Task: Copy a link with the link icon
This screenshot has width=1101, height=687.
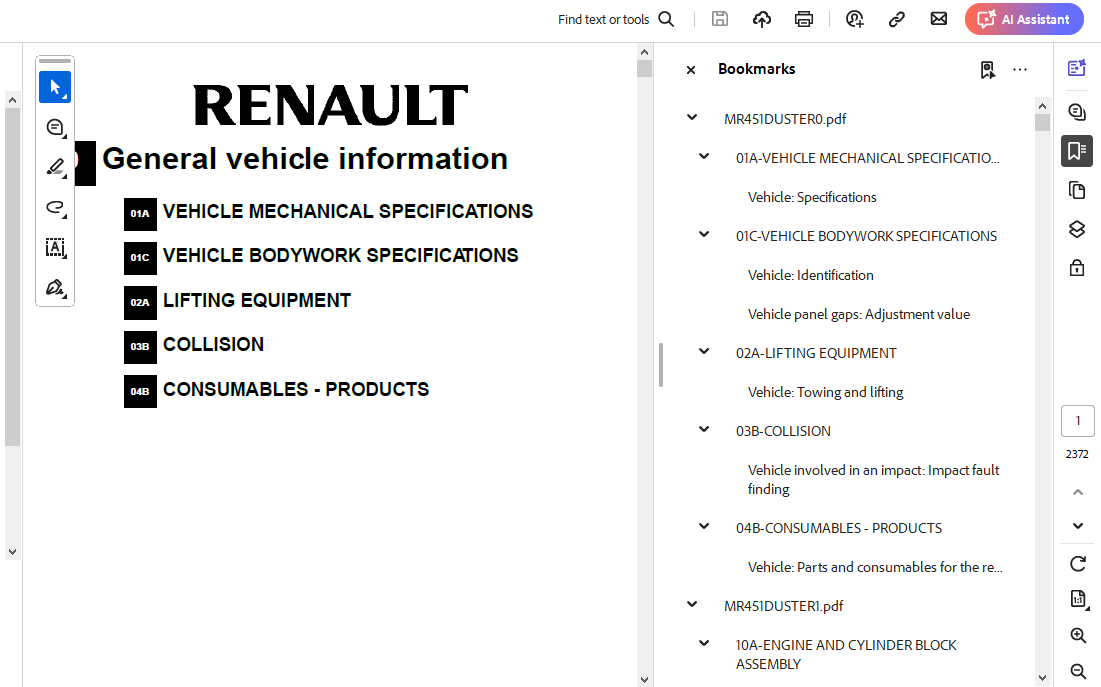Action: coord(897,19)
